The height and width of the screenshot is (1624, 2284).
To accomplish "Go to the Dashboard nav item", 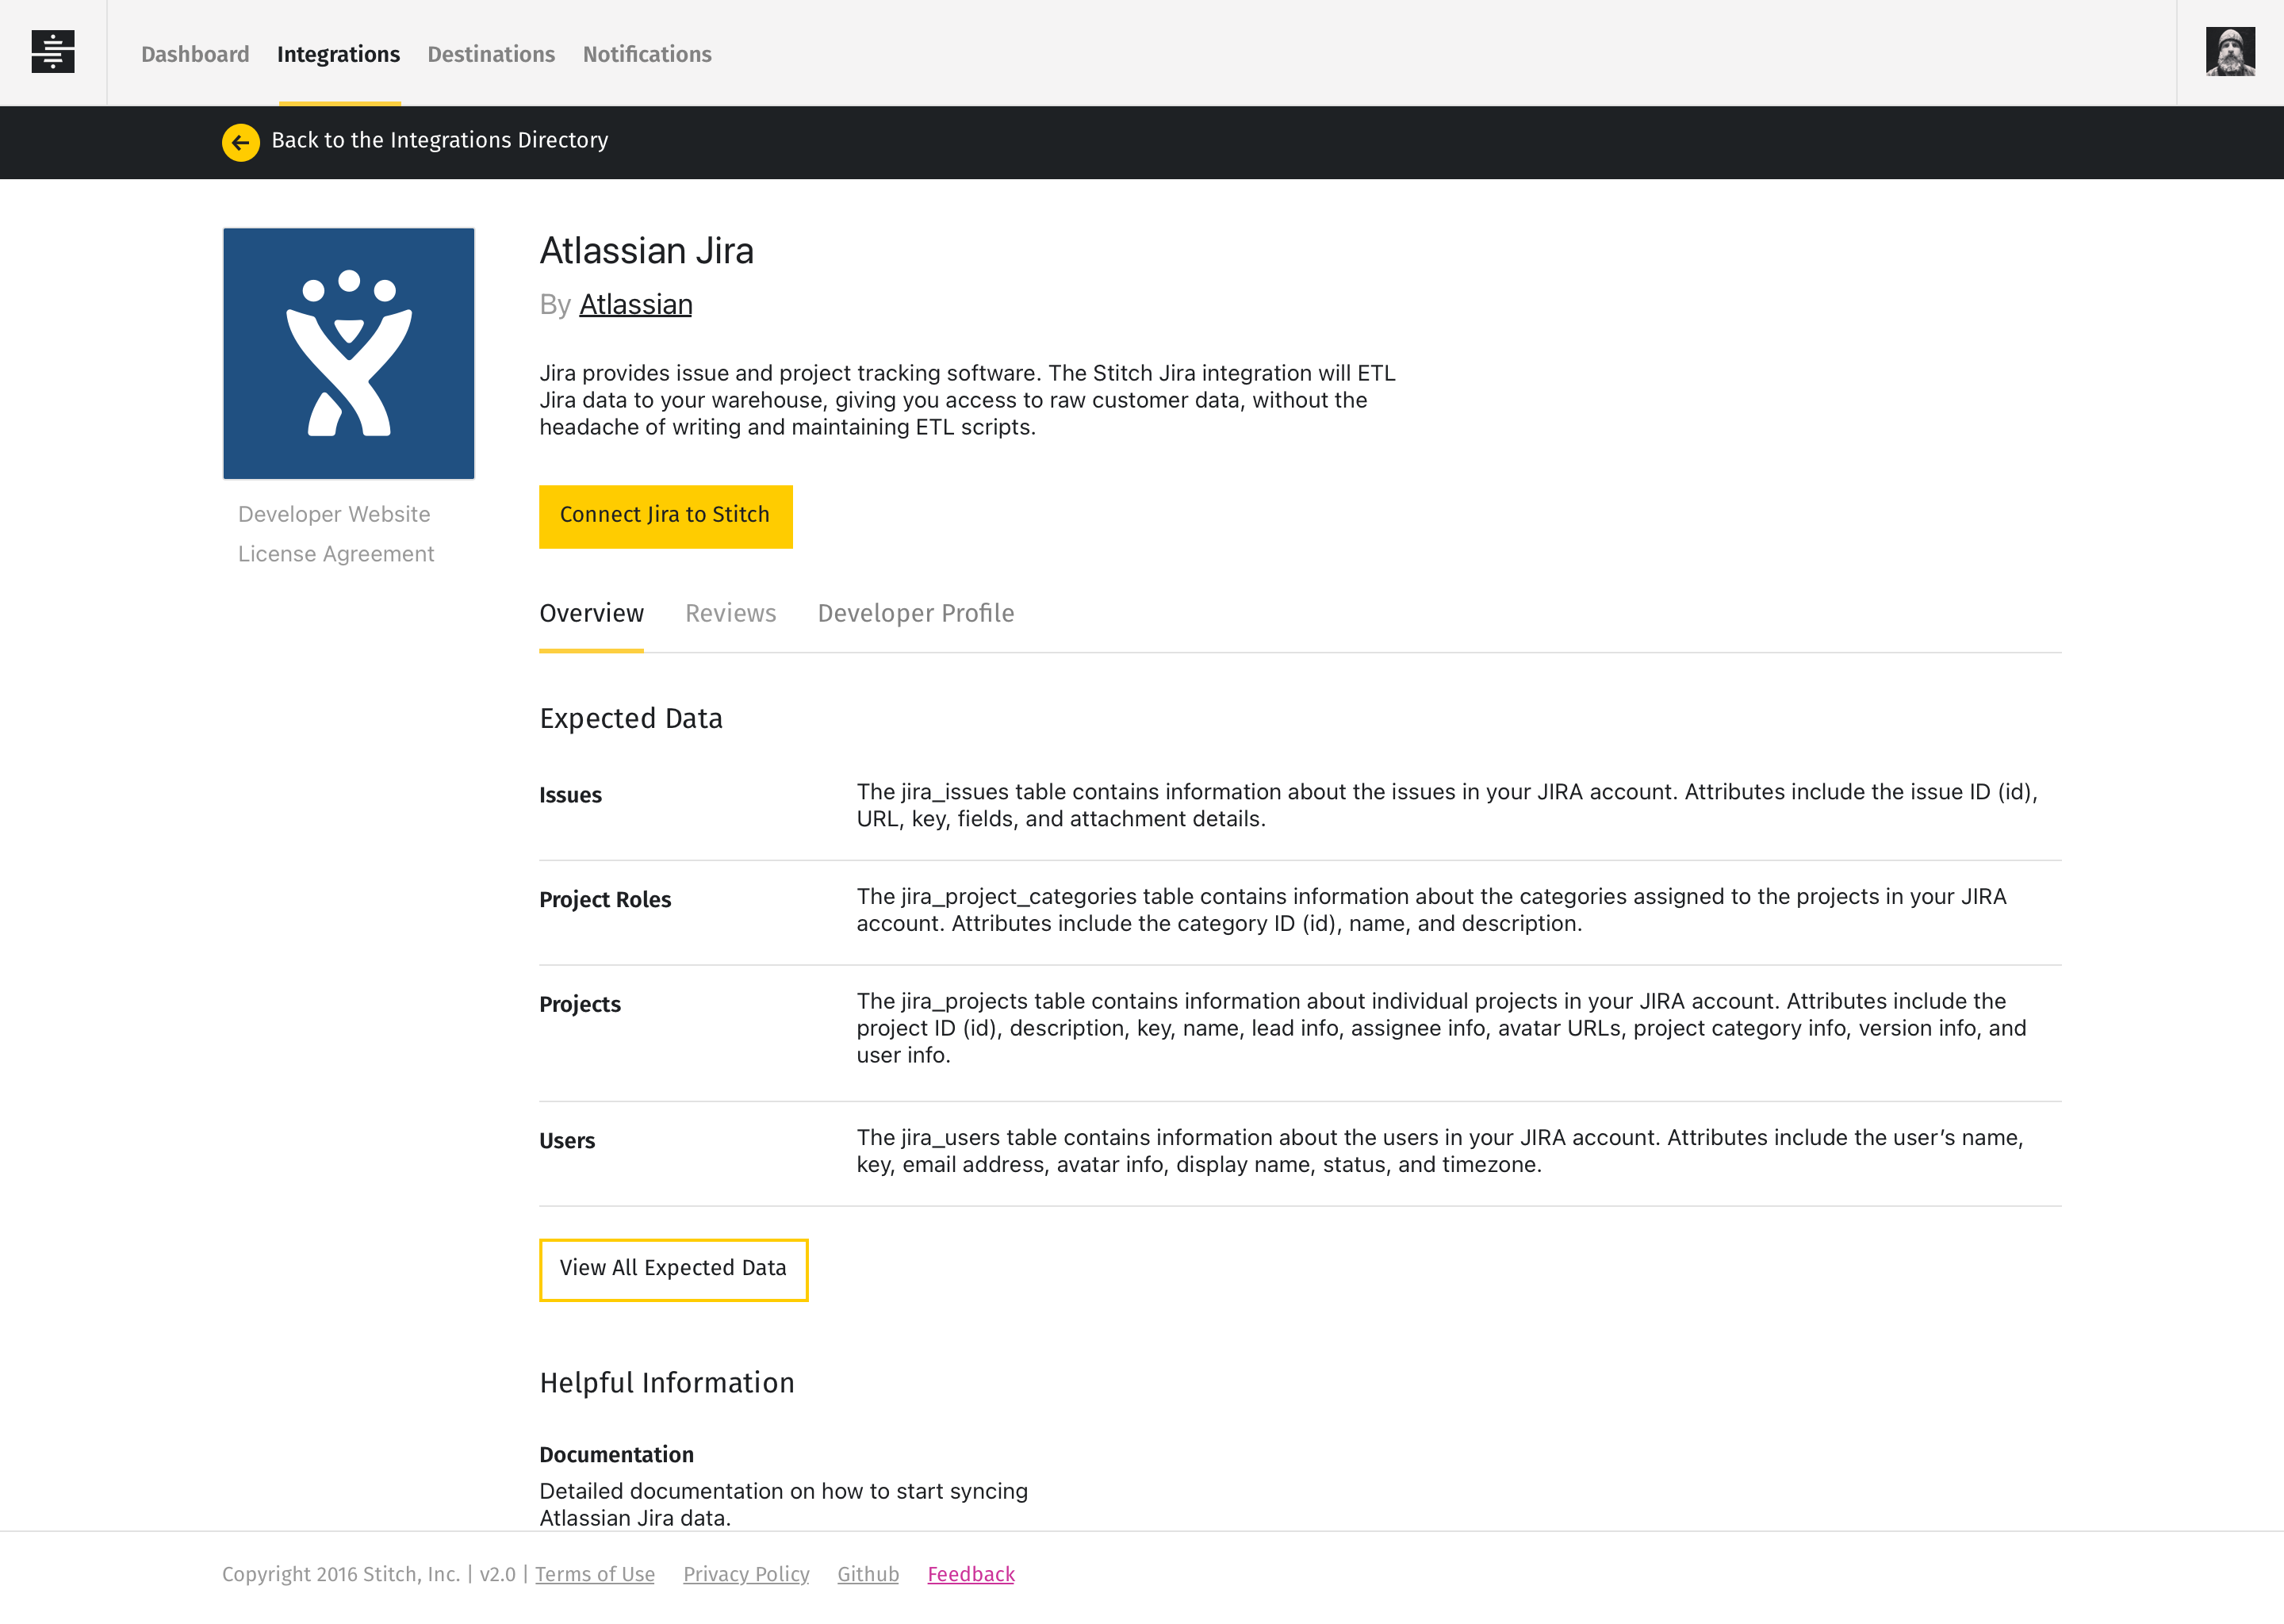I will pyautogui.click(x=195, y=54).
